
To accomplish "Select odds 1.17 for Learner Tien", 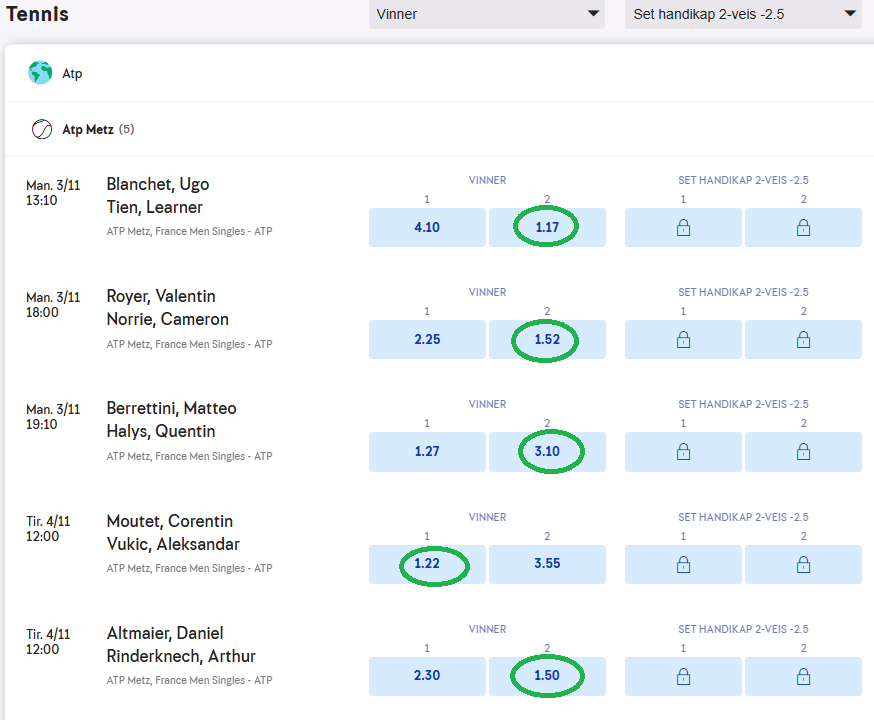I will 547,228.
